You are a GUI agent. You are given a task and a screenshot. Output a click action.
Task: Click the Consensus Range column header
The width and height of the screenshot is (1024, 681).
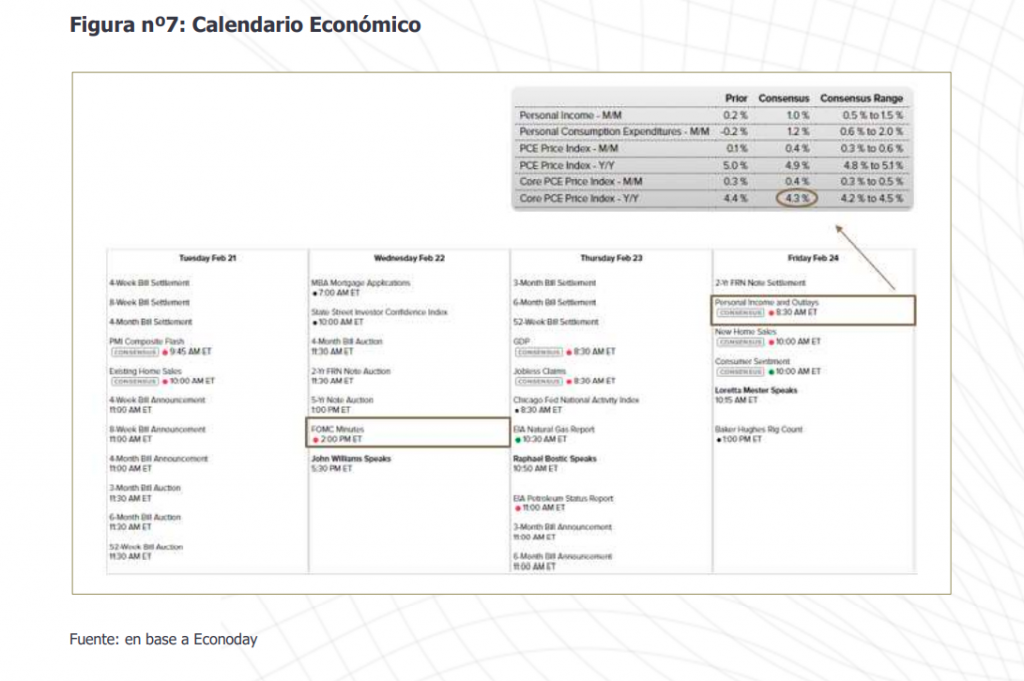(861, 98)
